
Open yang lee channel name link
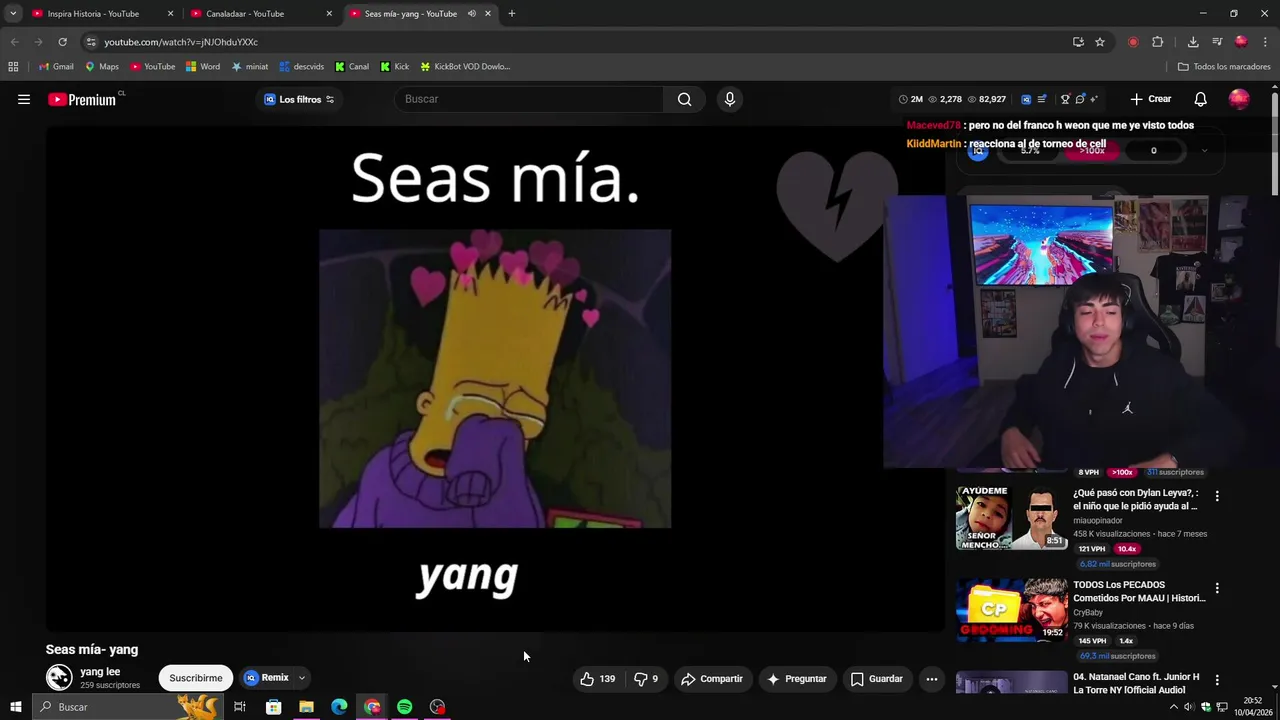[x=100, y=672]
